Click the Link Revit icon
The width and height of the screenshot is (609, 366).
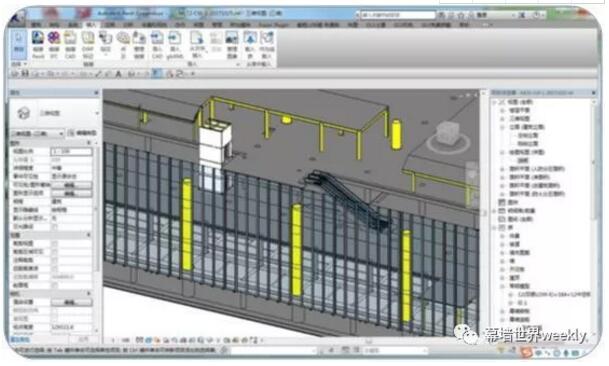[38, 44]
